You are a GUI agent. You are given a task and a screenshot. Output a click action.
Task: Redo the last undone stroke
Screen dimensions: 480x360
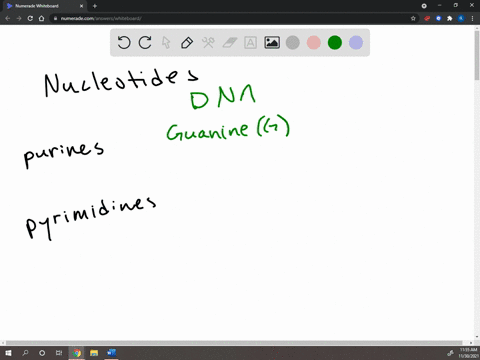click(145, 43)
